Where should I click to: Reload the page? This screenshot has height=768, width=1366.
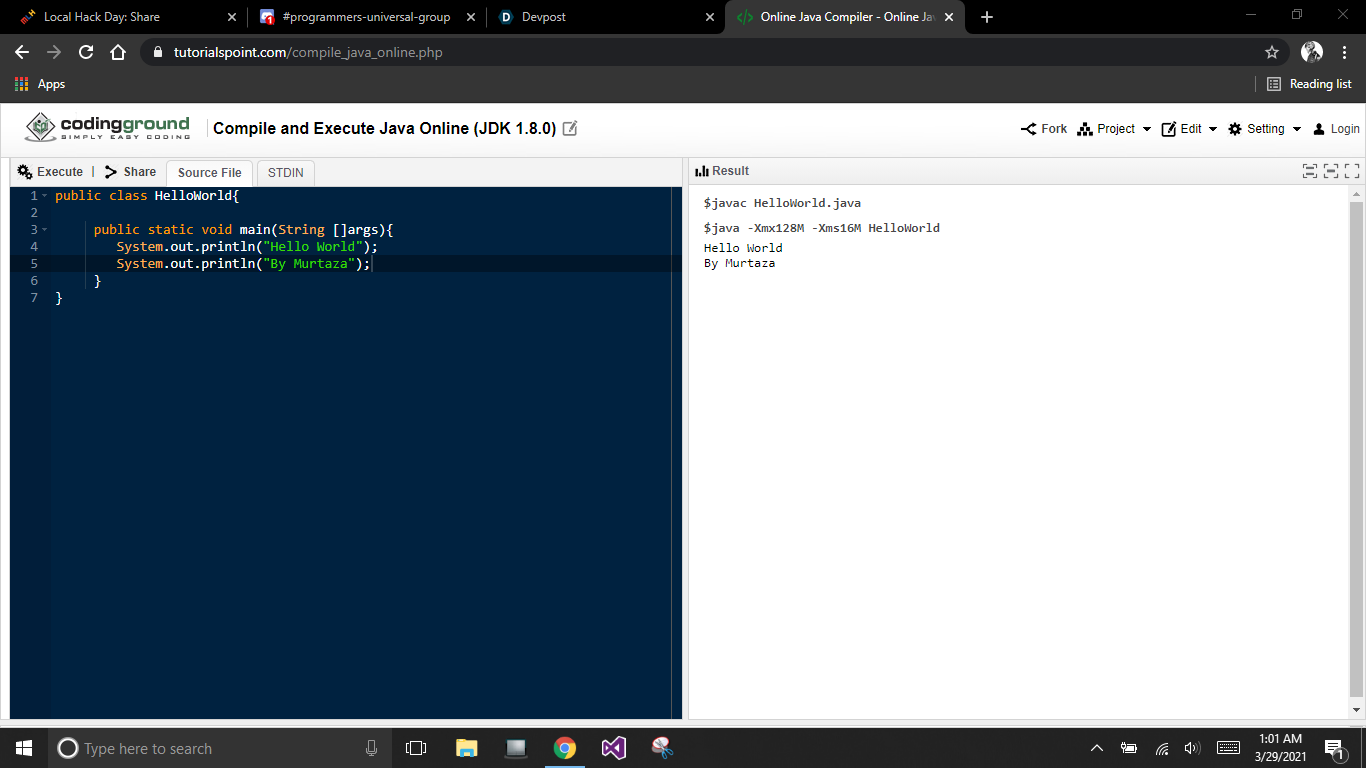point(86,52)
